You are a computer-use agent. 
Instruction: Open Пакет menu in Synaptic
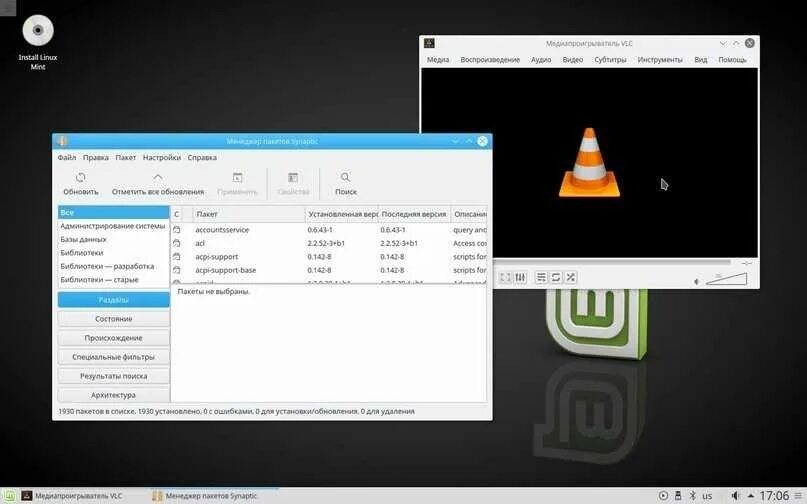click(x=126, y=158)
